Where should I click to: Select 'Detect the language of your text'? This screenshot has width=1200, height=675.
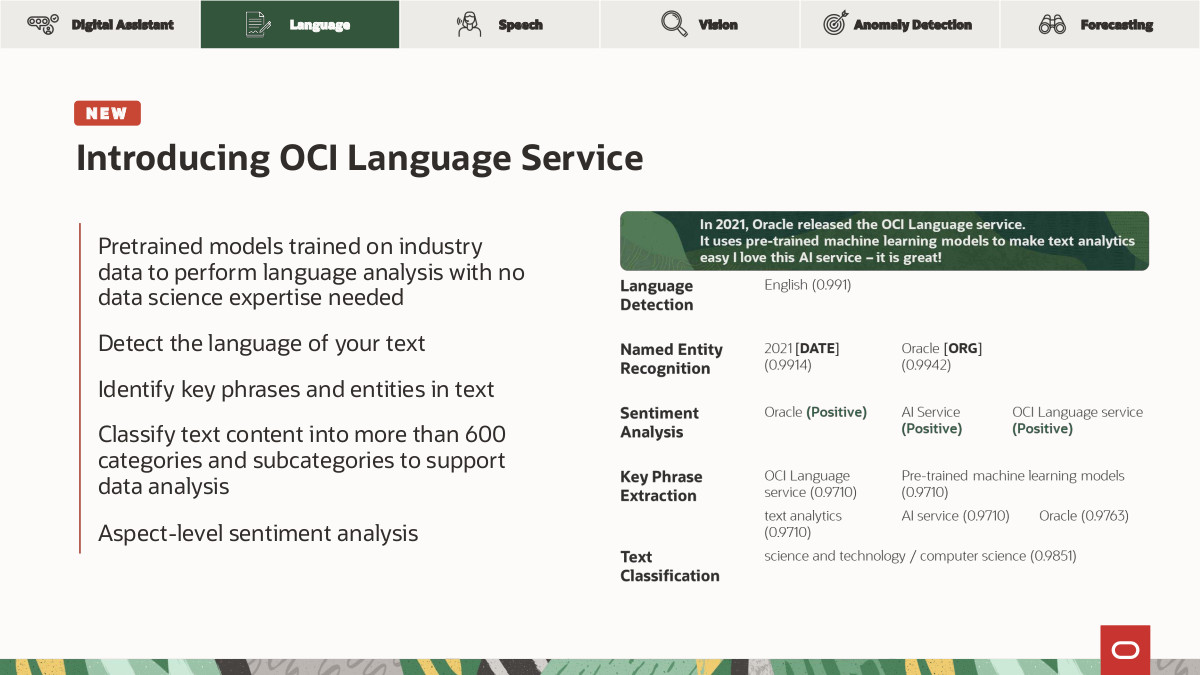pyautogui.click(x=262, y=343)
